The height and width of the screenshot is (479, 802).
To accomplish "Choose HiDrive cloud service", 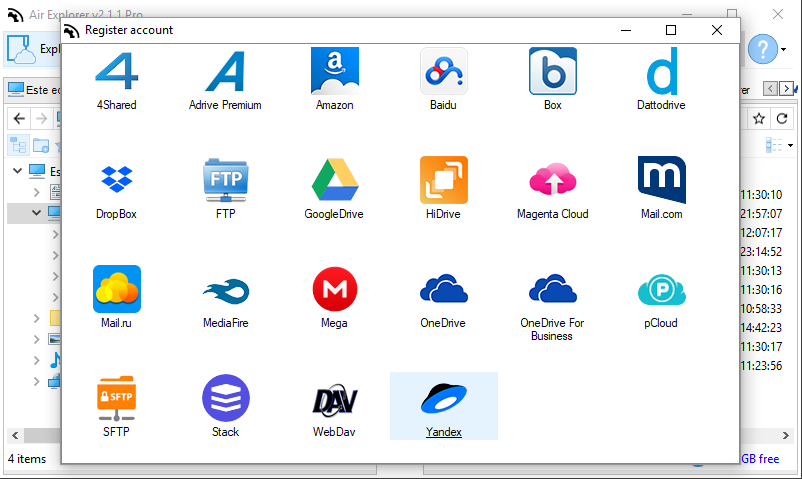I will [443, 188].
